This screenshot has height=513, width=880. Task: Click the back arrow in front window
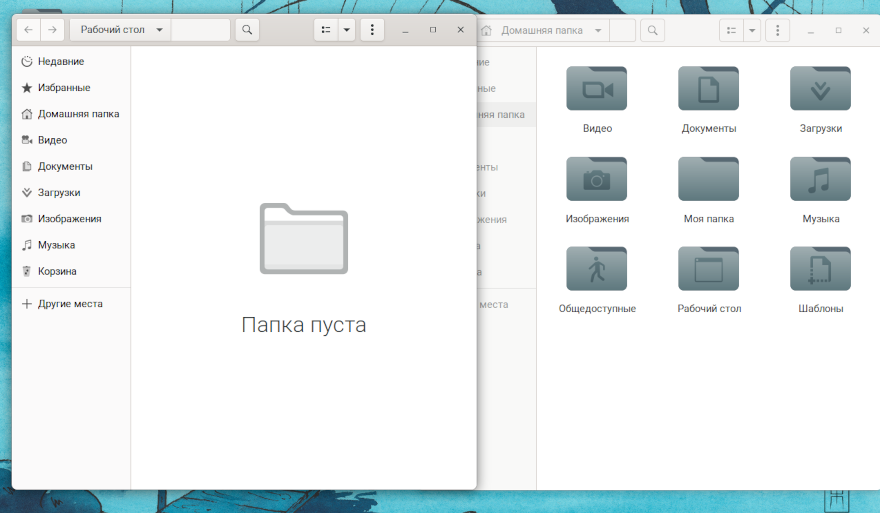[x=28, y=30]
